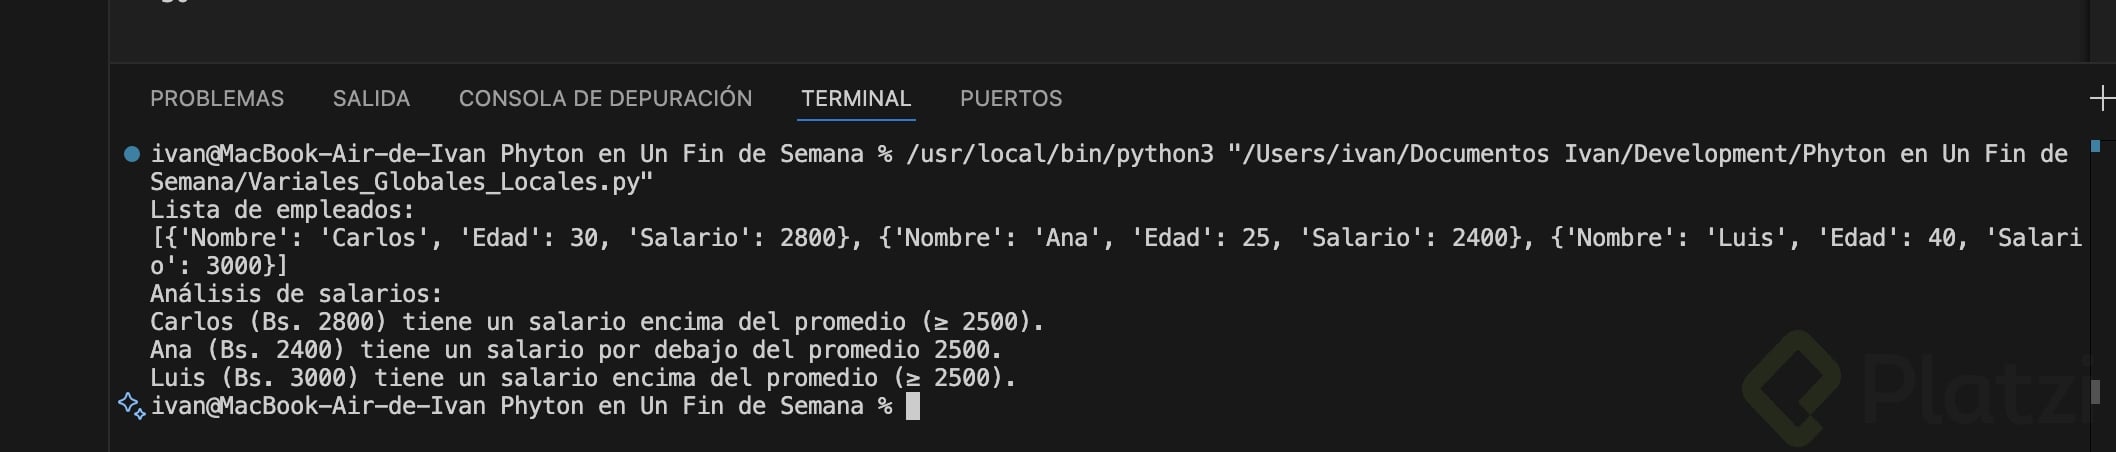The height and width of the screenshot is (452, 2116).
Task: Show the CONSOLA DE DEPURACIÓN tab
Action: (x=605, y=99)
